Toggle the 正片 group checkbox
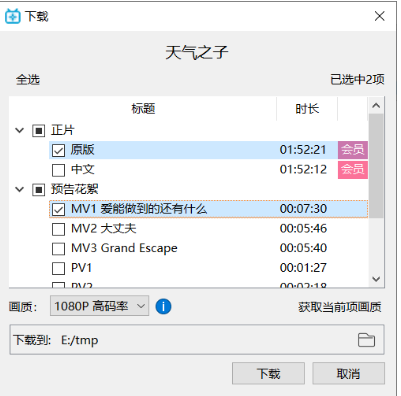This screenshot has height=396, width=401. tap(38, 131)
